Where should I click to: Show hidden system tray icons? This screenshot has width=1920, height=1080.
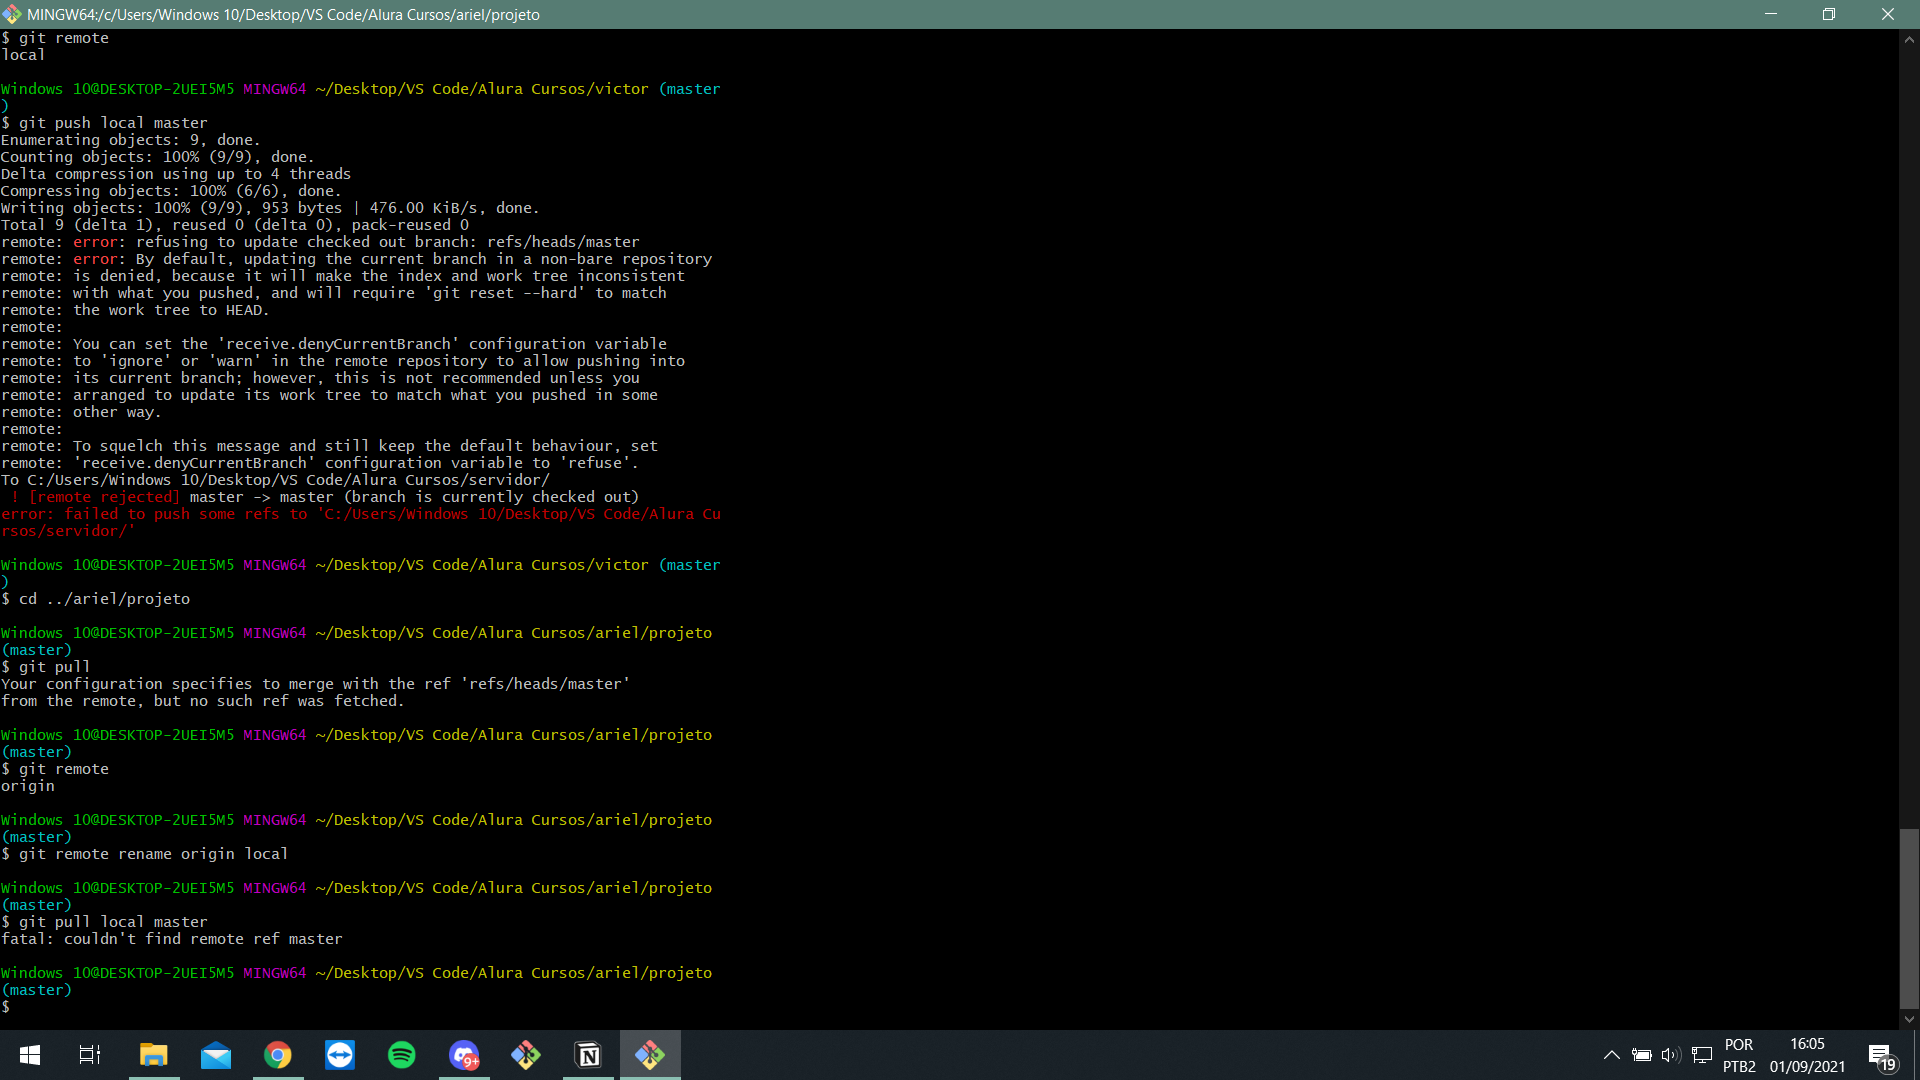1611,1055
